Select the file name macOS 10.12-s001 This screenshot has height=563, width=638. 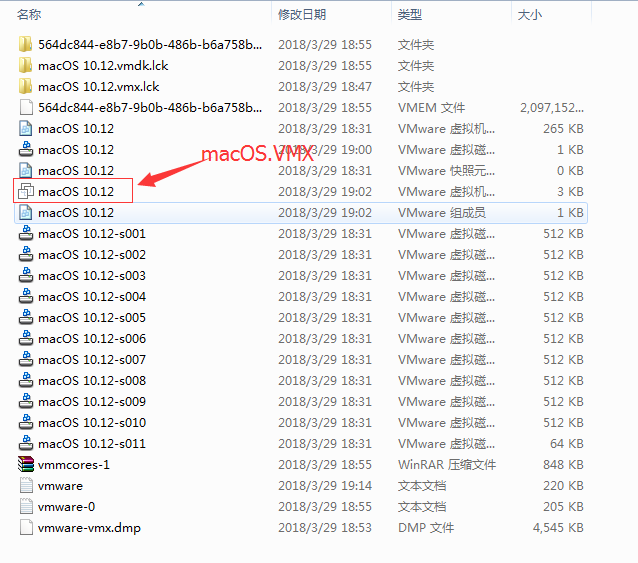click(x=92, y=233)
